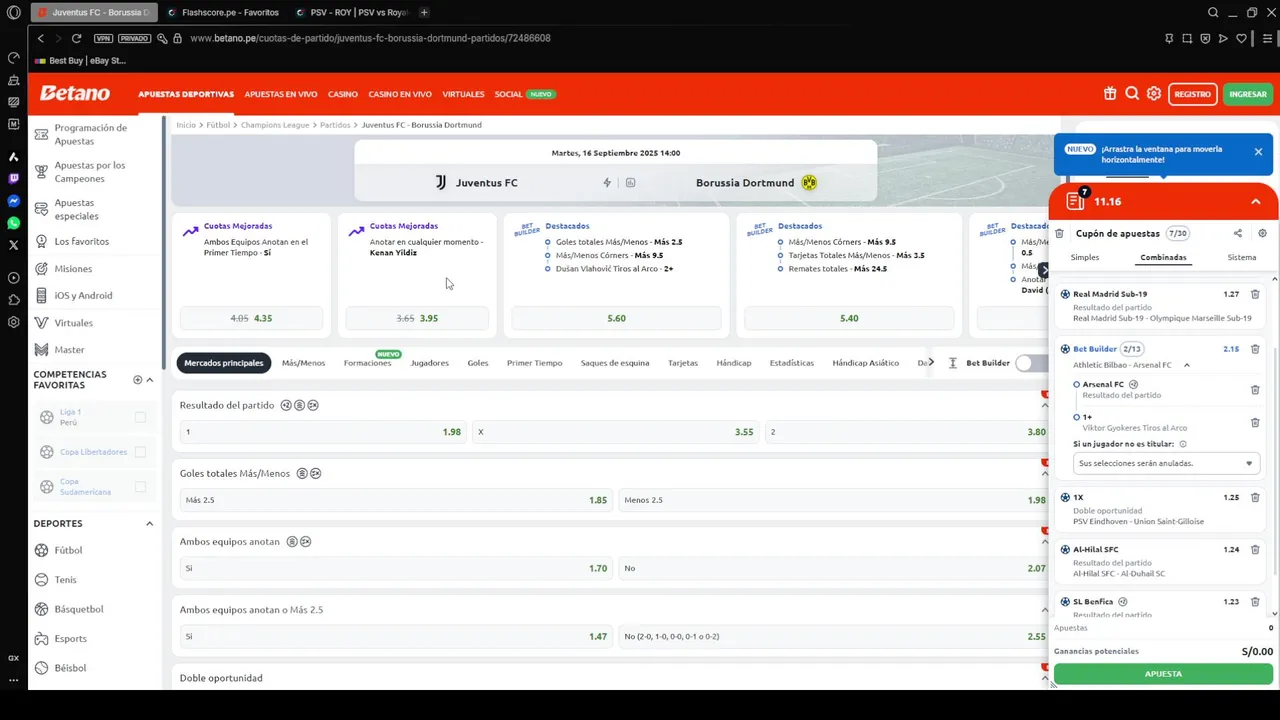Open the Messenger sidebar icon

coord(13,201)
